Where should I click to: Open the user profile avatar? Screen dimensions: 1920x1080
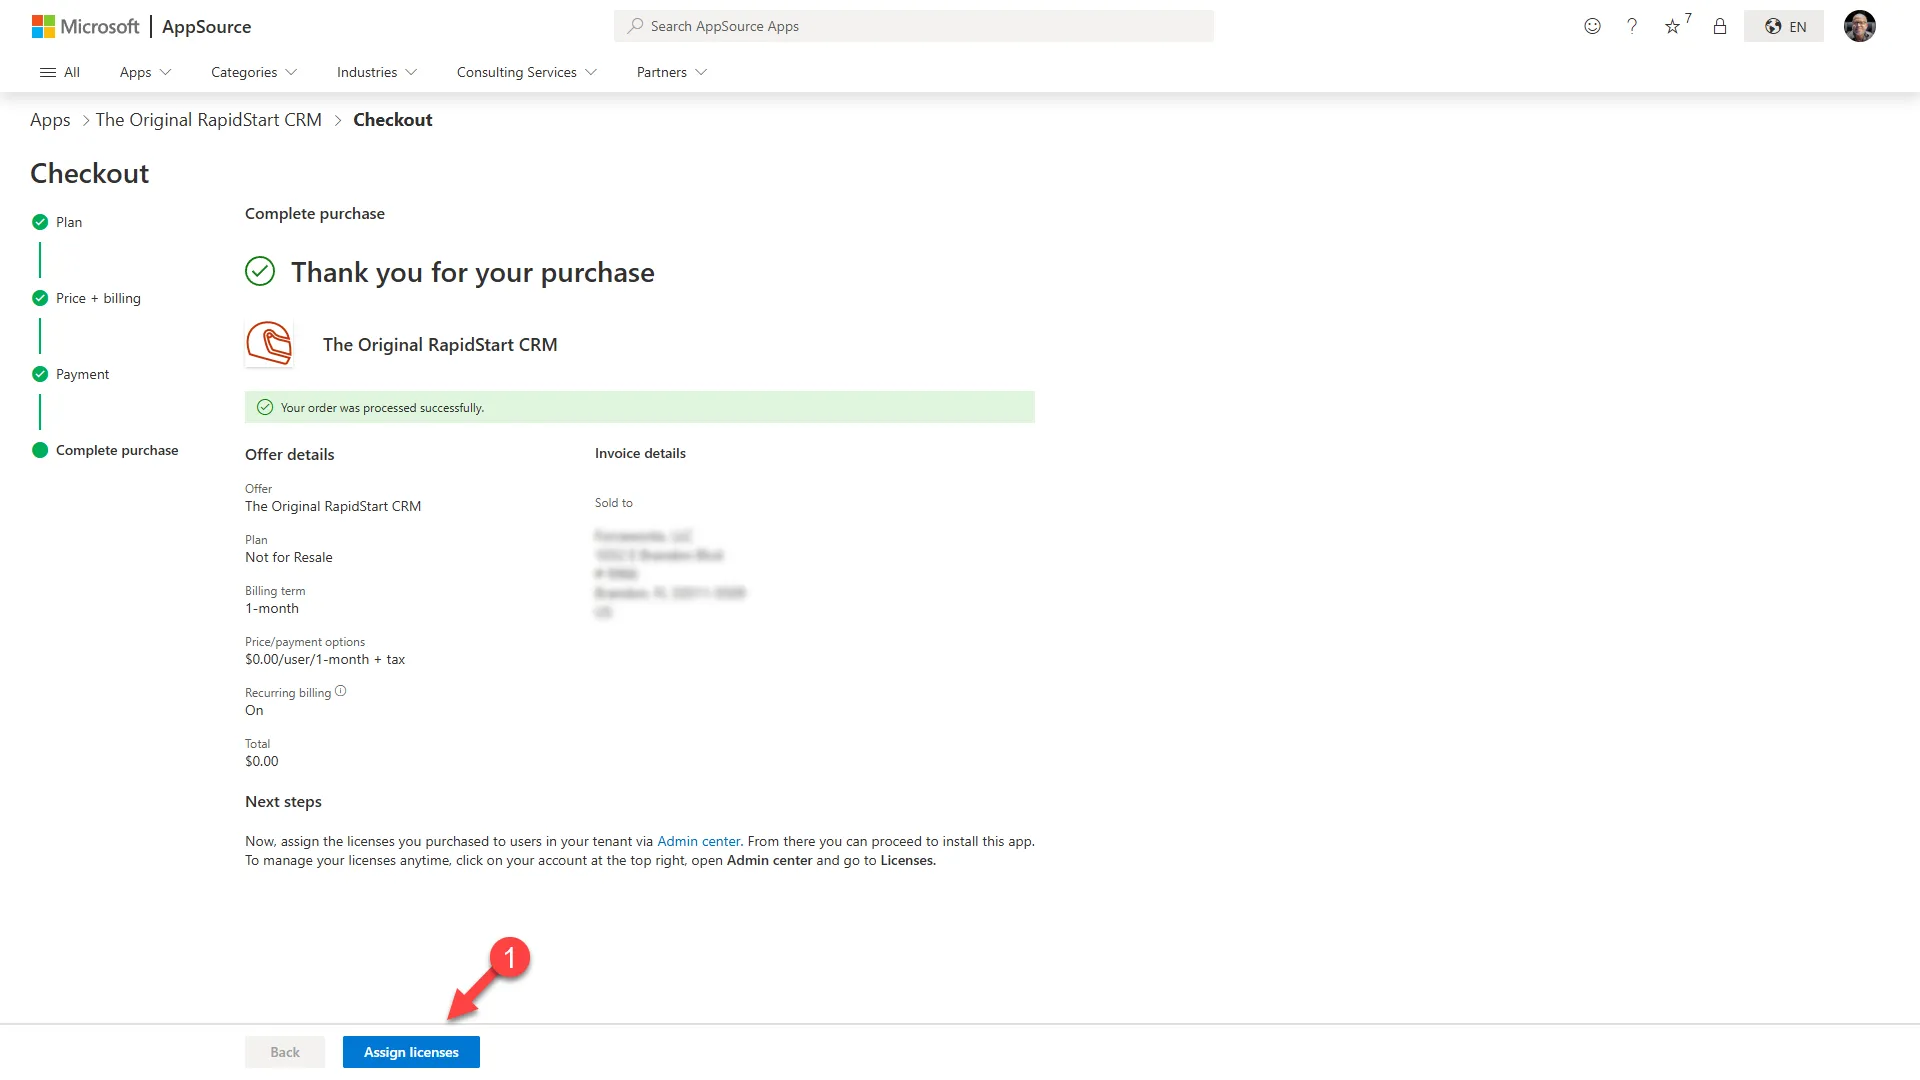tap(1859, 26)
